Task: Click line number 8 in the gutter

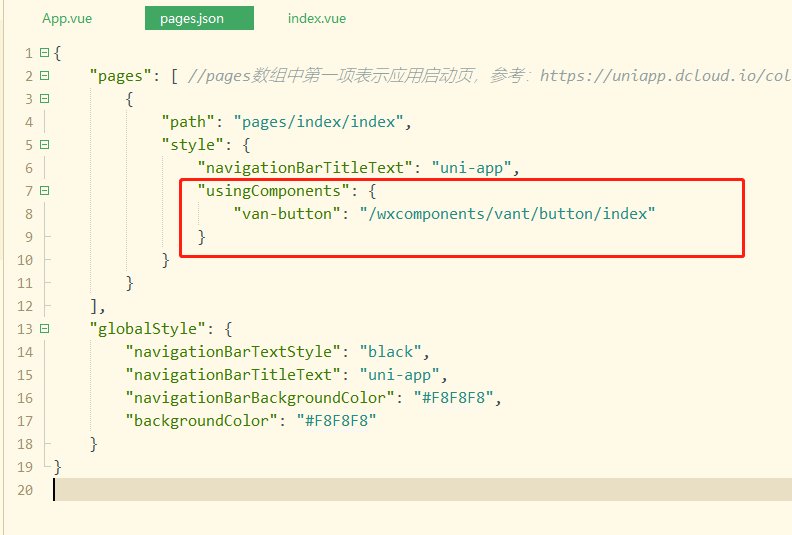Action: coord(29,214)
